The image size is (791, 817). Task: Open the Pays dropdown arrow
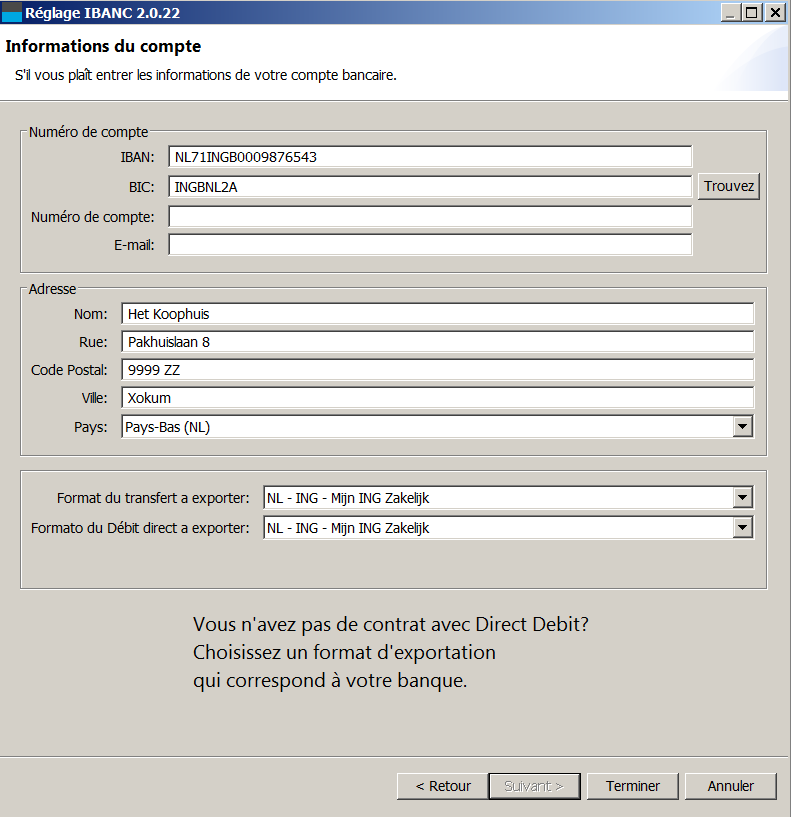tap(743, 427)
